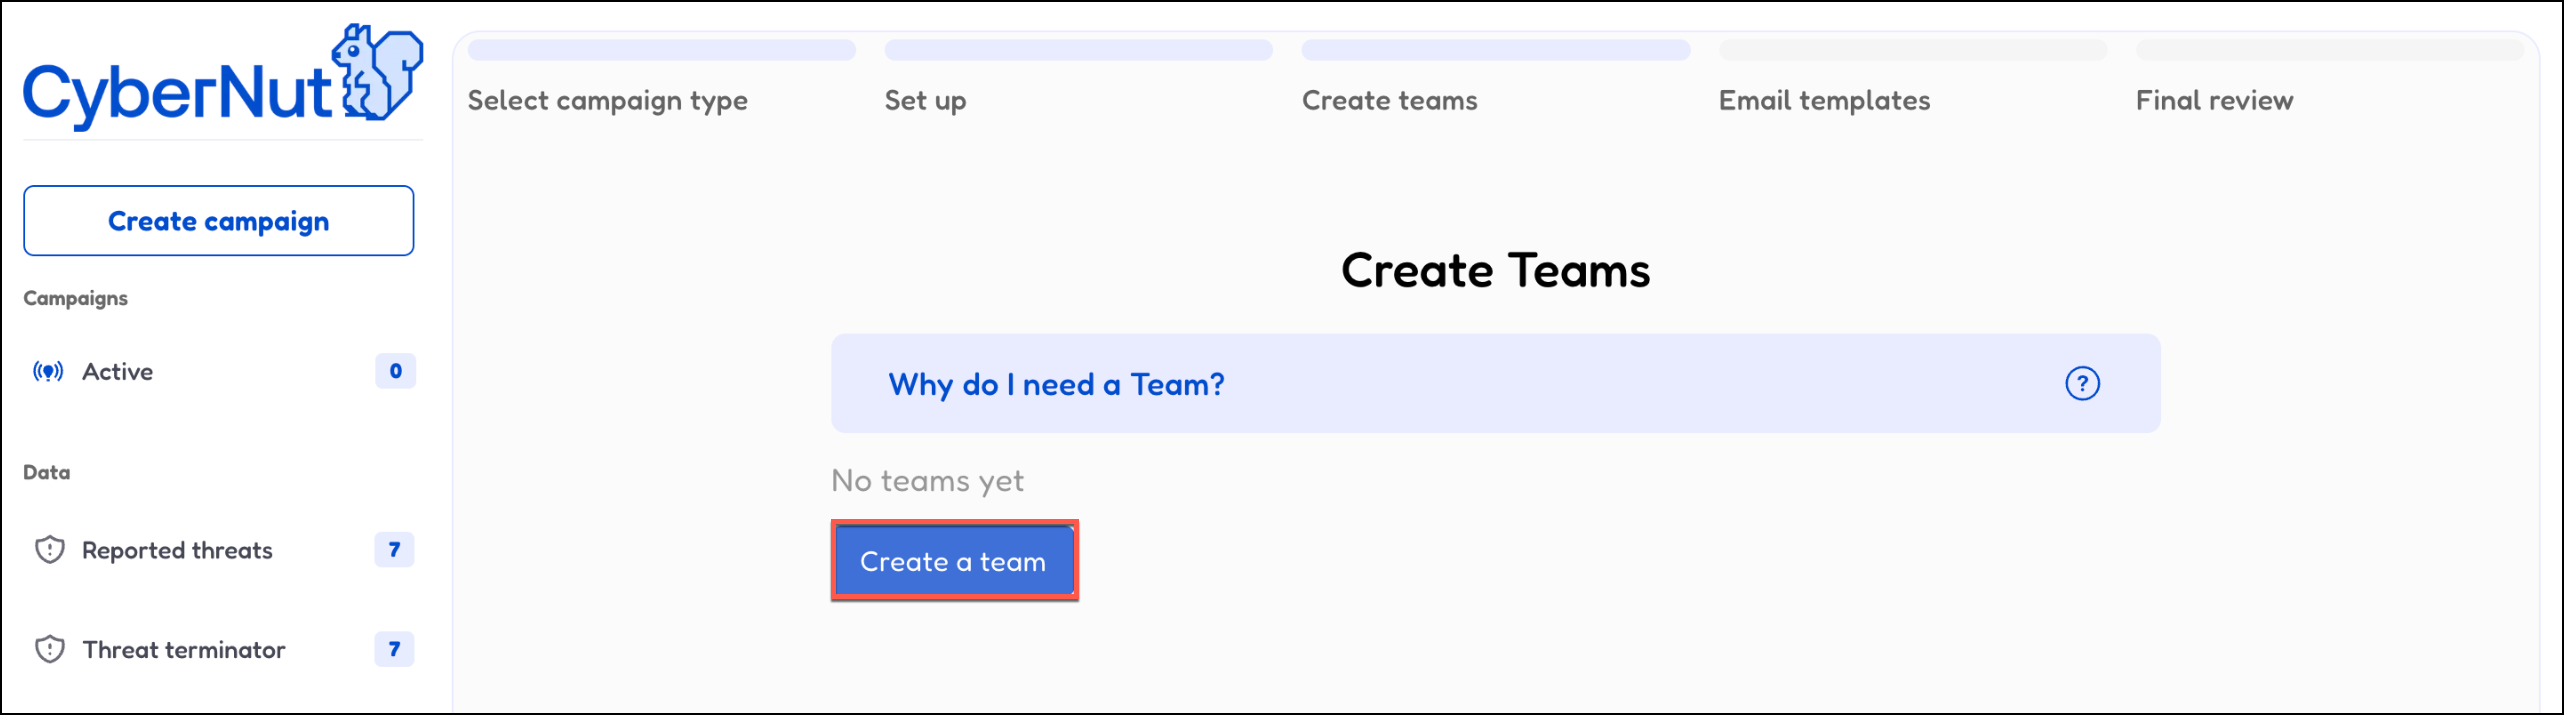
Task: Click the Create teams progress bar
Action: (1495, 50)
